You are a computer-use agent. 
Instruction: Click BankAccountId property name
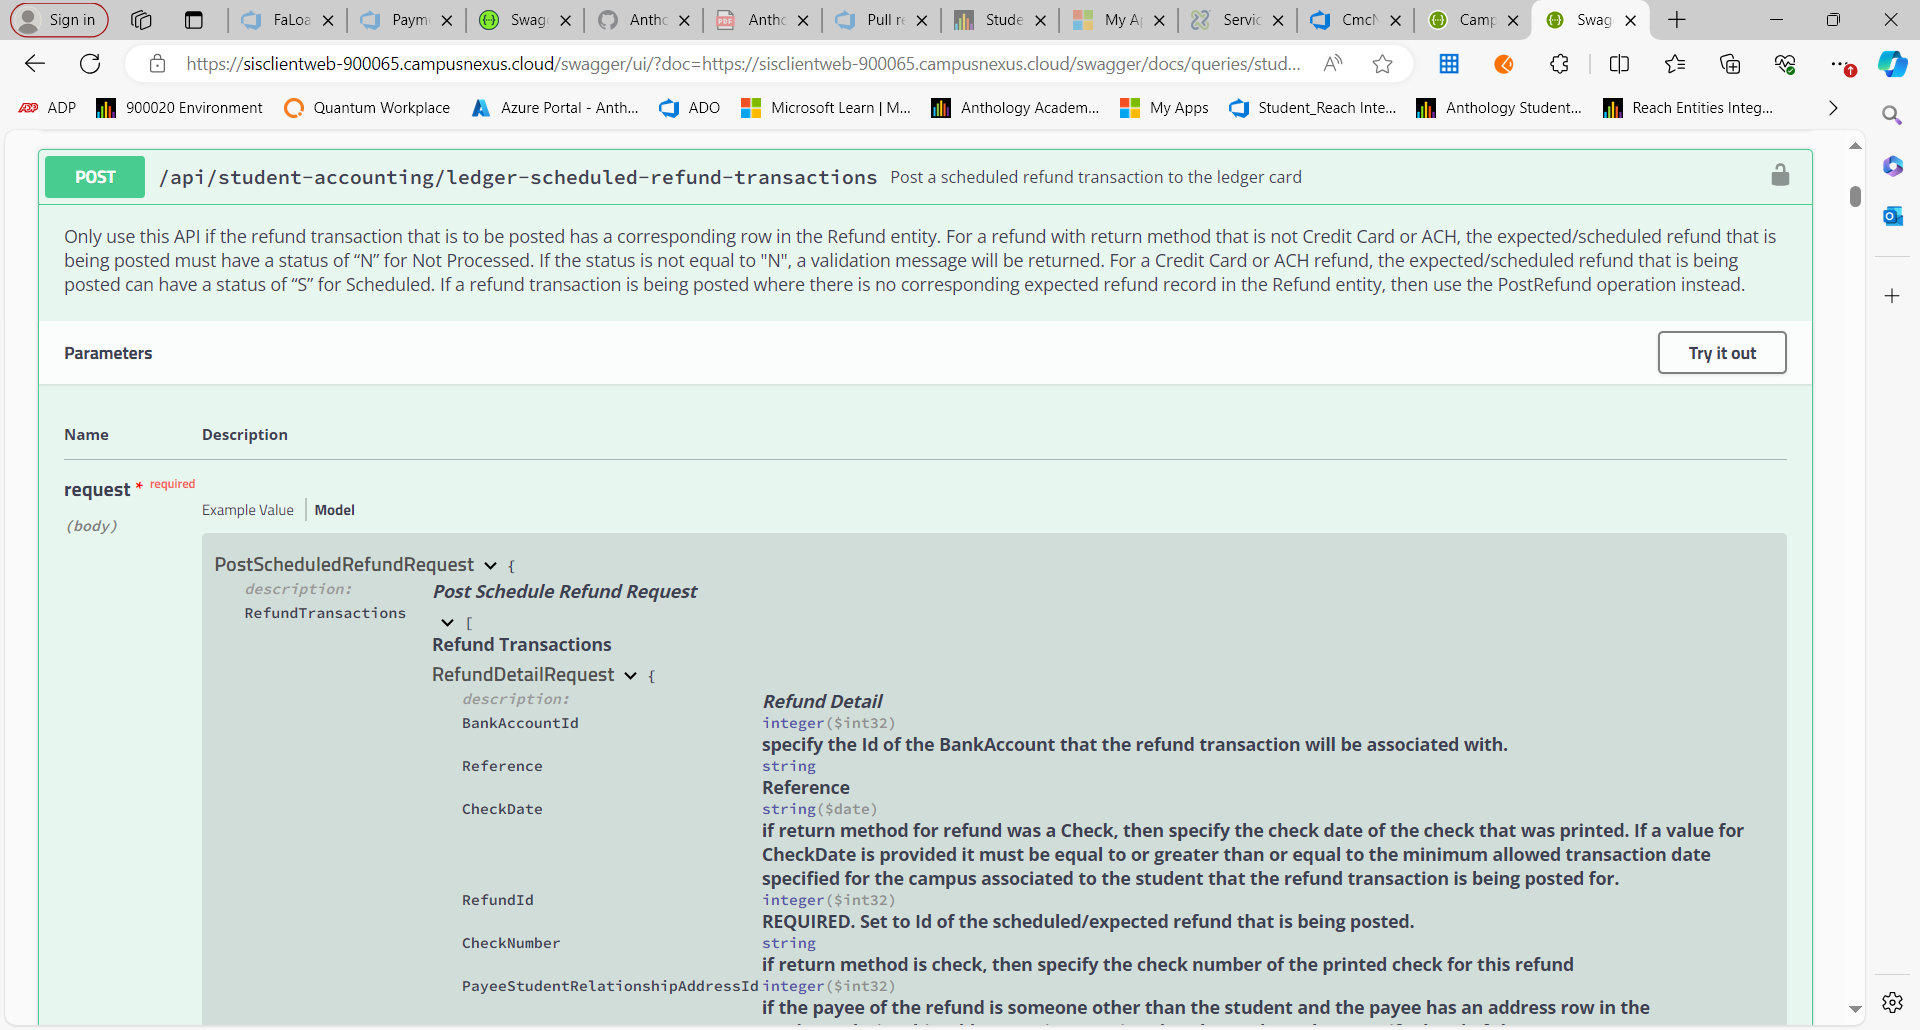pos(520,723)
